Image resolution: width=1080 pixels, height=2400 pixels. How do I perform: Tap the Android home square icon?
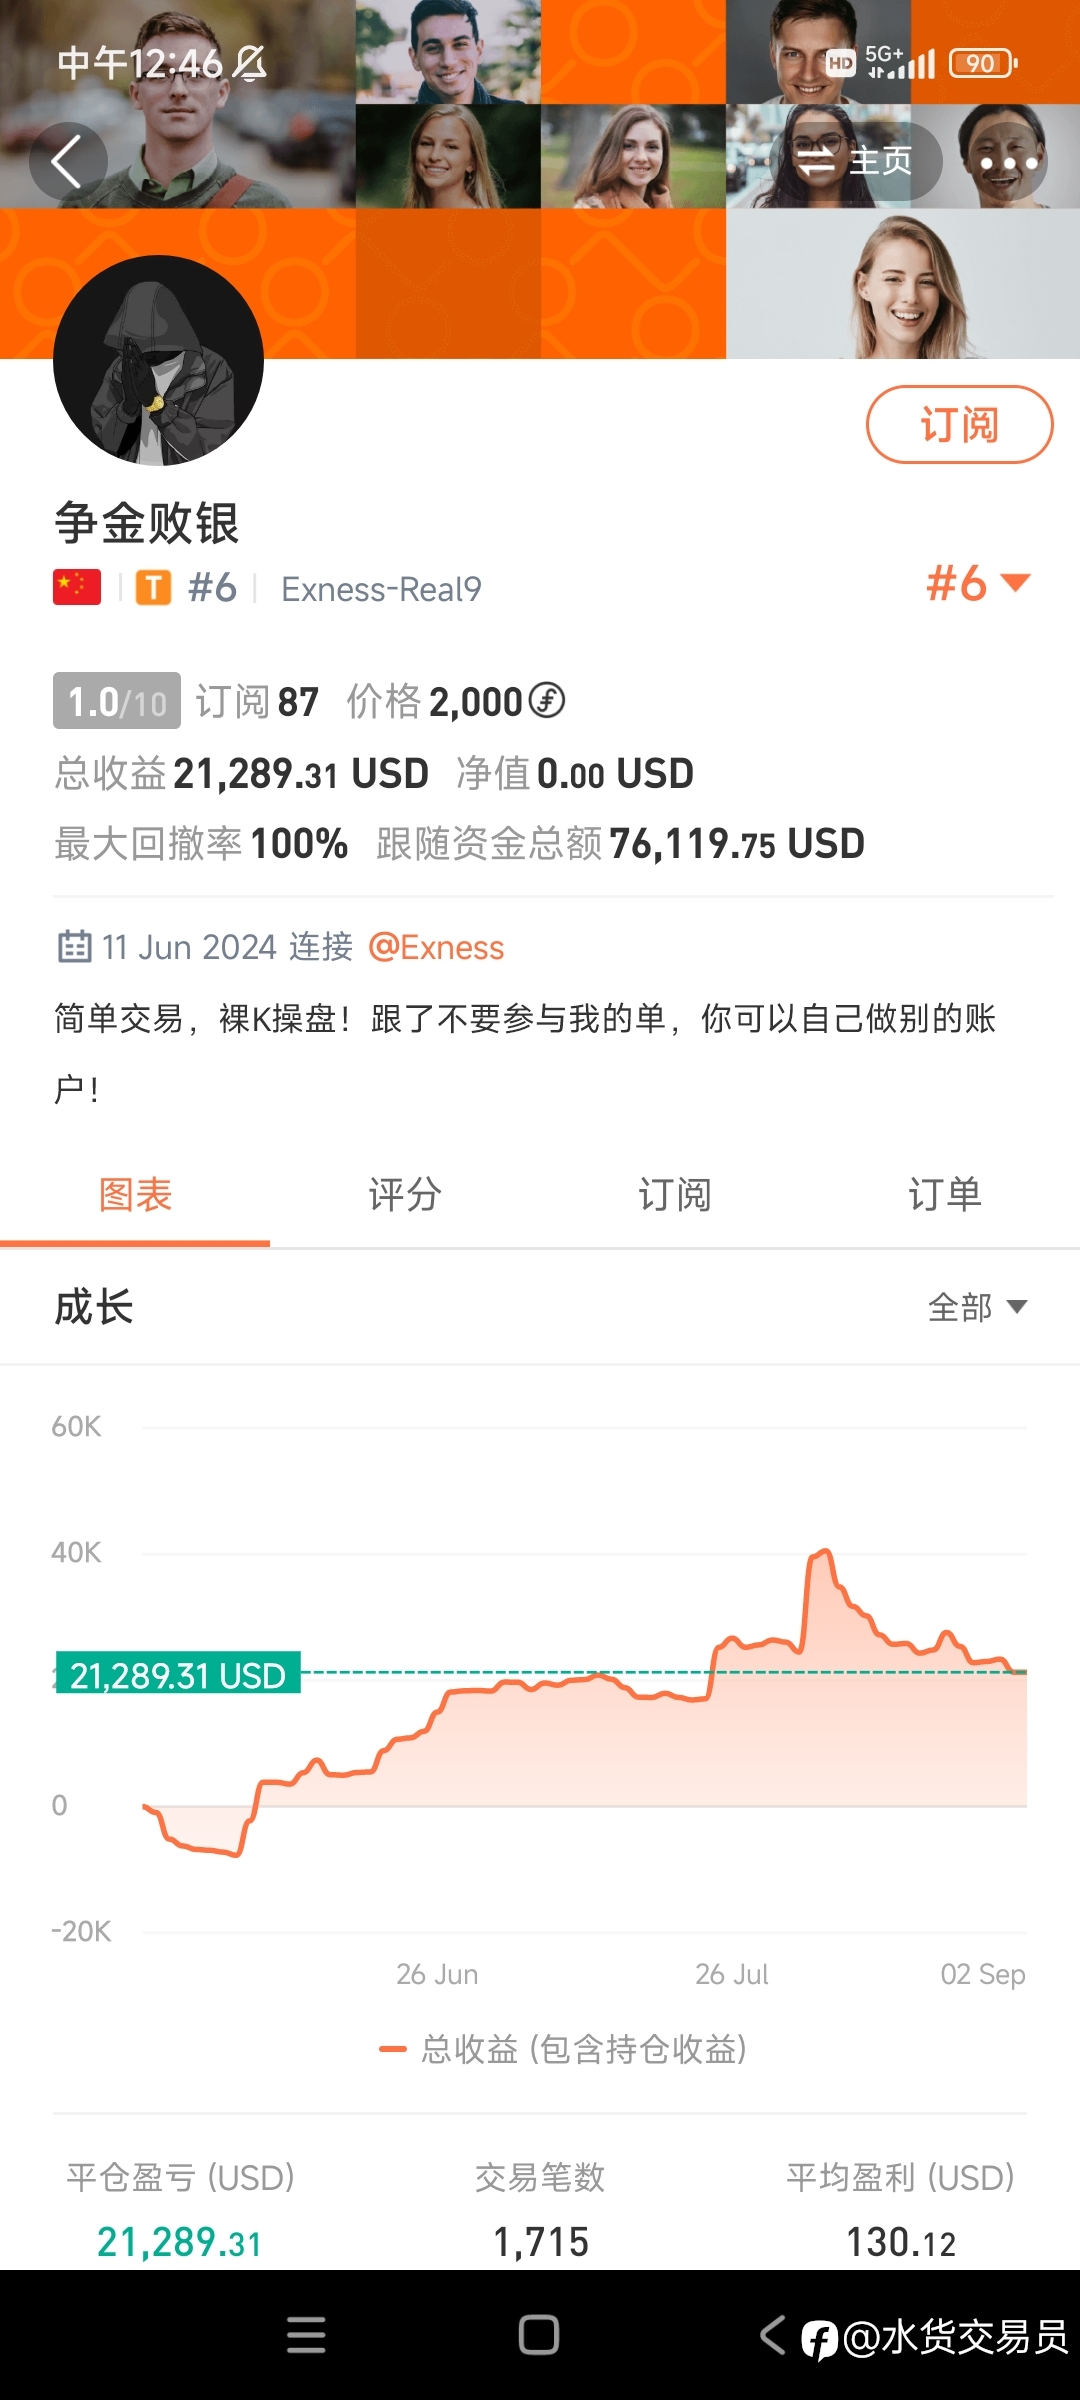(x=539, y=2335)
